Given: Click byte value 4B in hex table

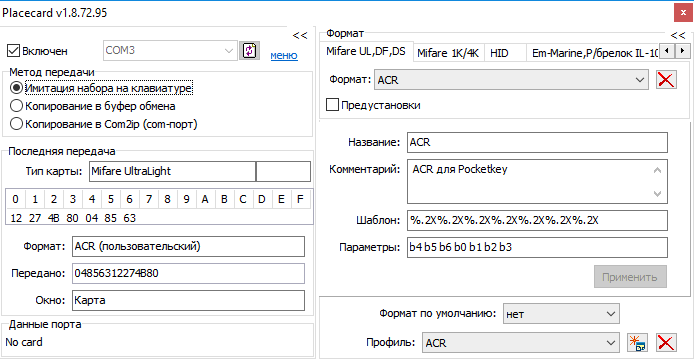Looking at the screenshot, I should (x=54, y=218).
